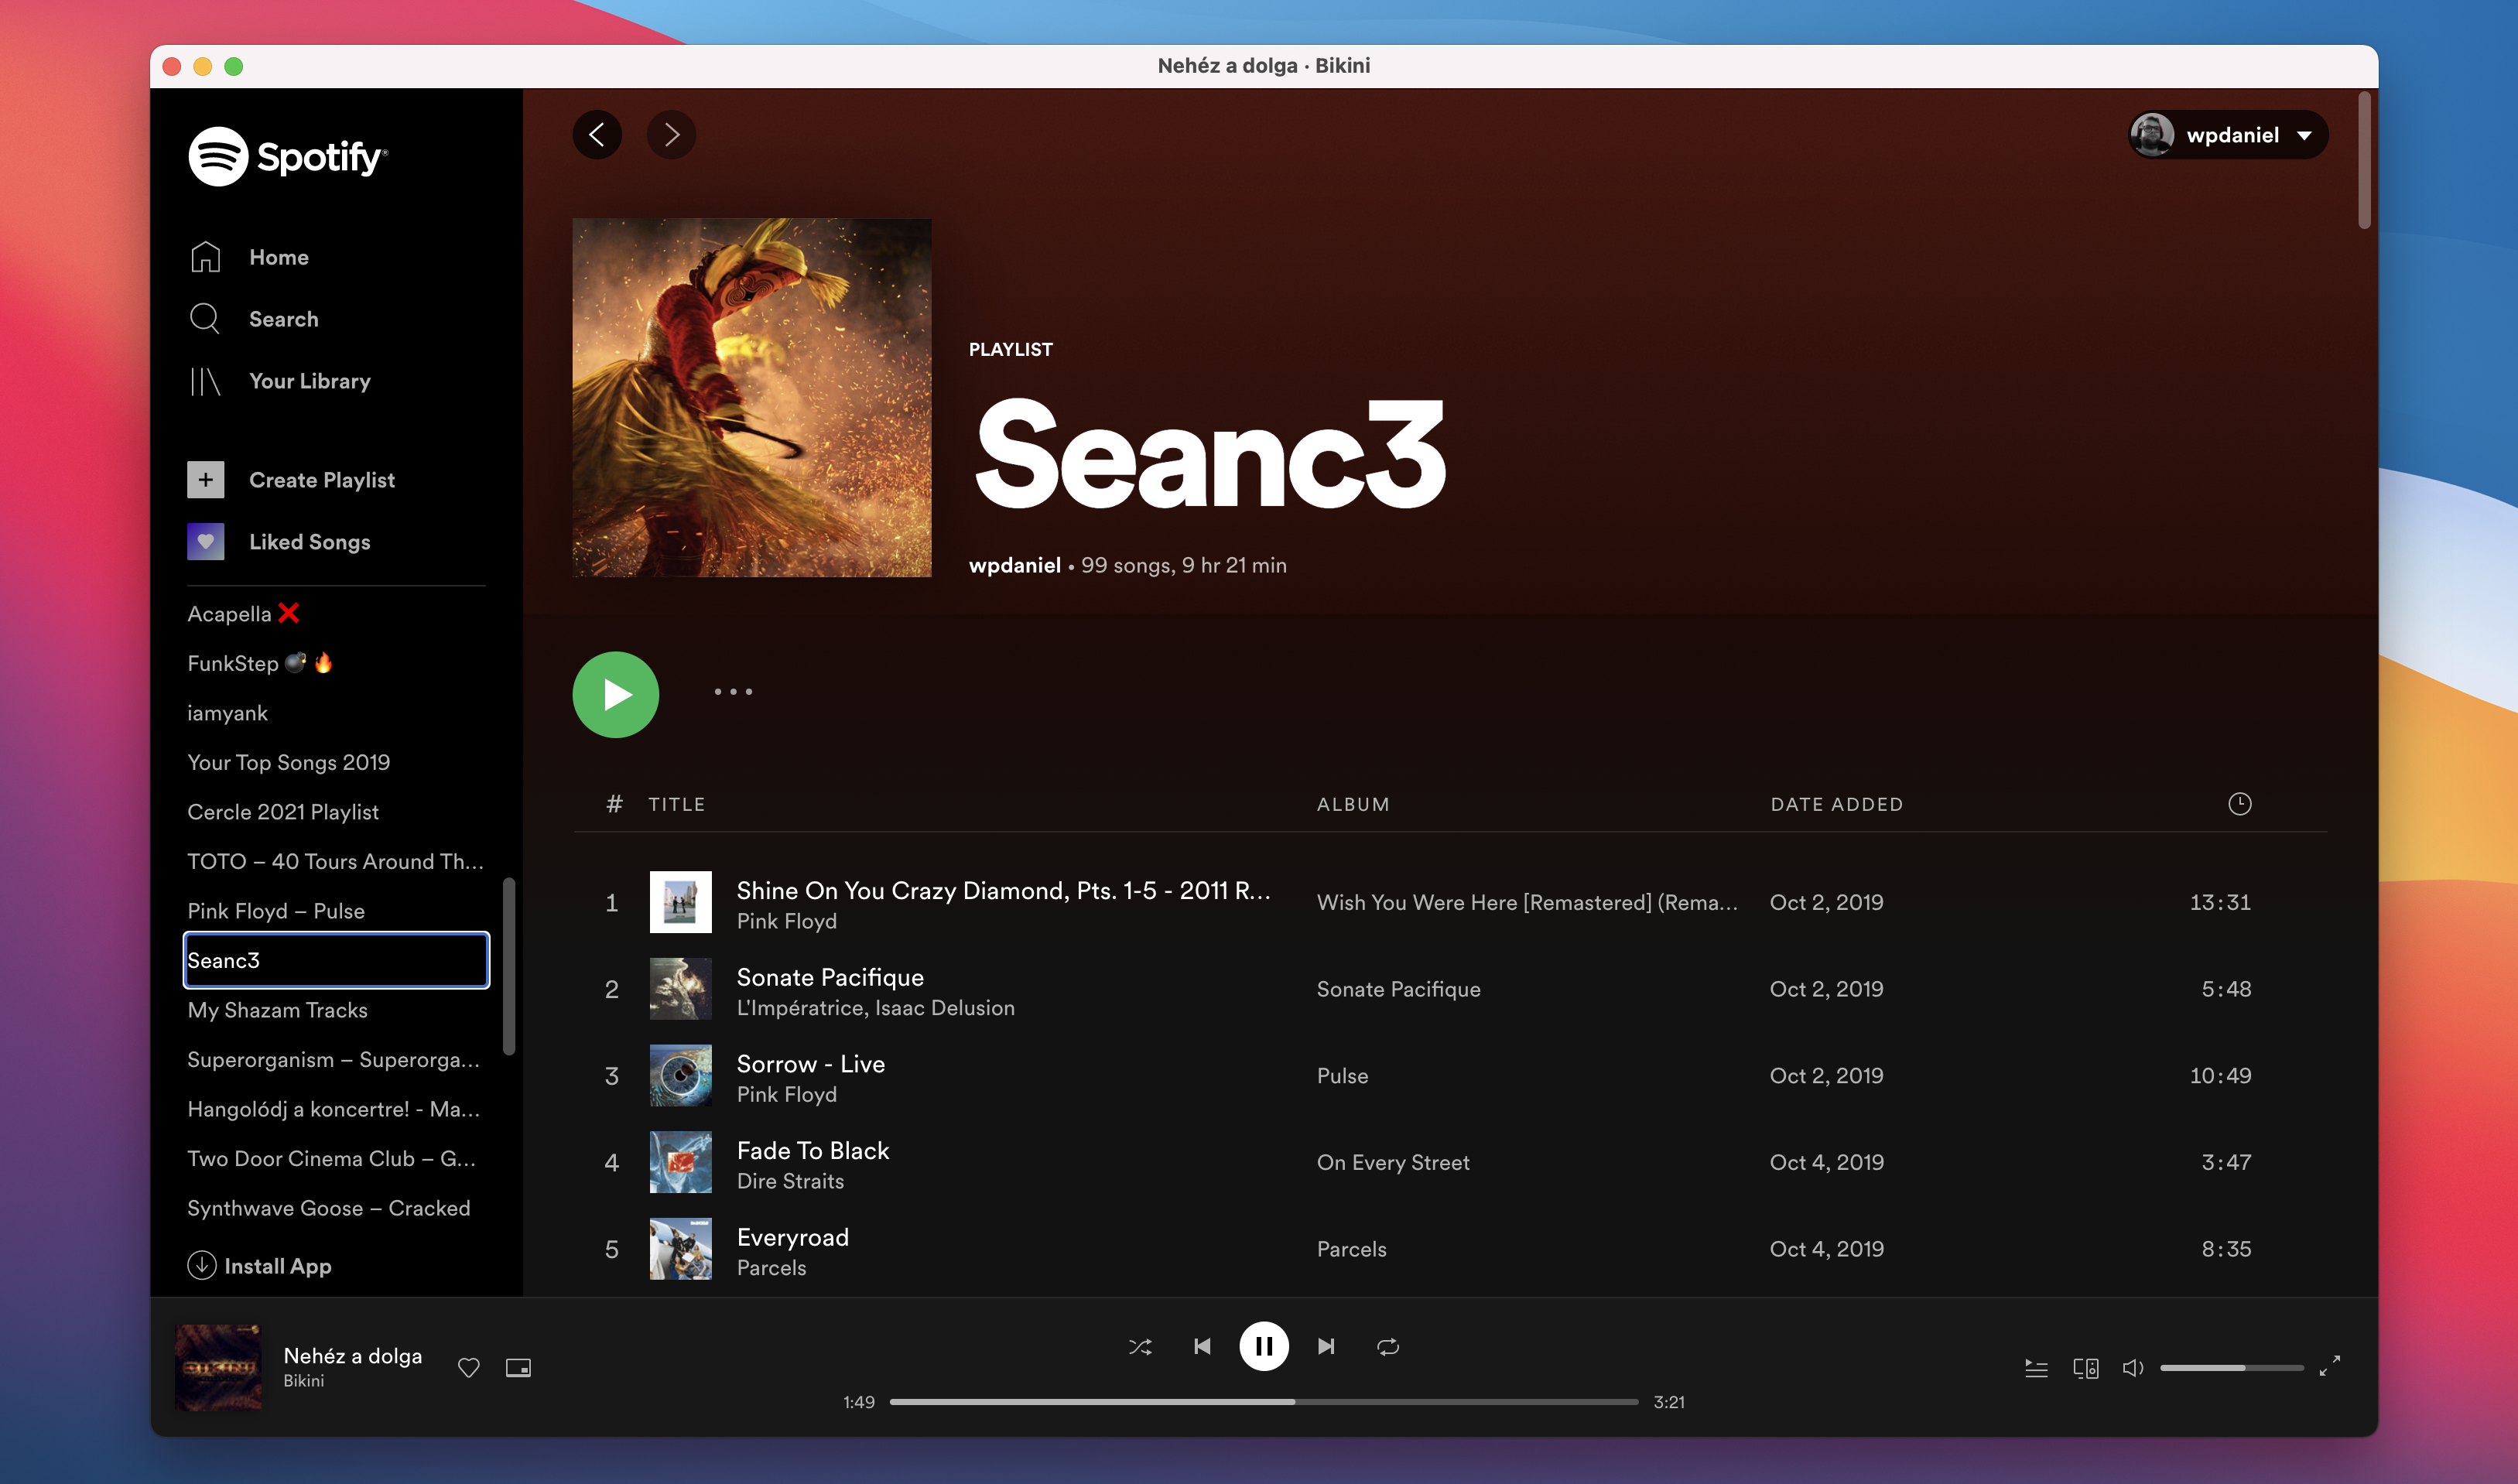Screen dimensions: 2518x1484
Task: Click the connect to a device icon
Action: [x=2085, y=1368]
